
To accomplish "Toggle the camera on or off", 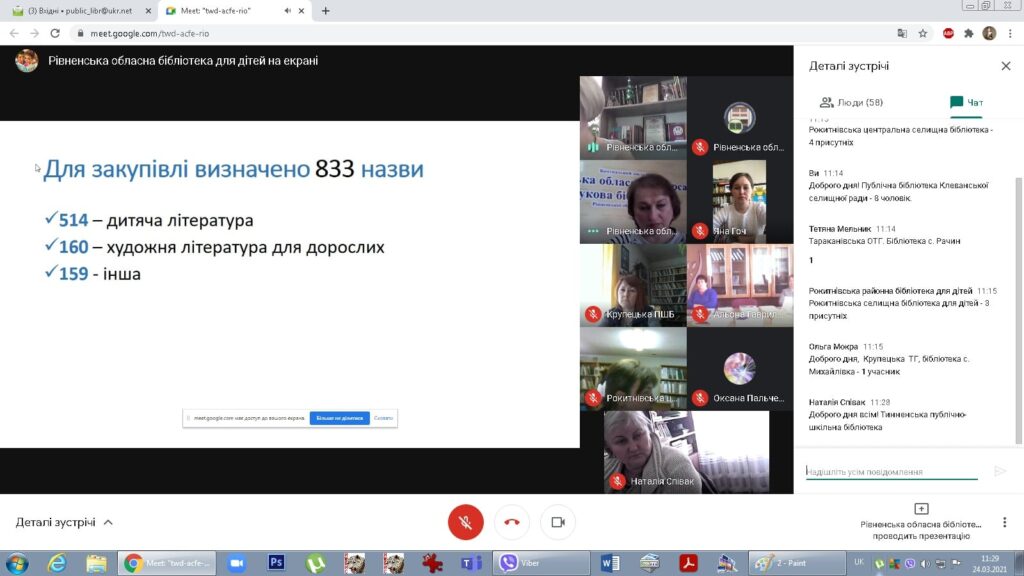I will pos(558,522).
